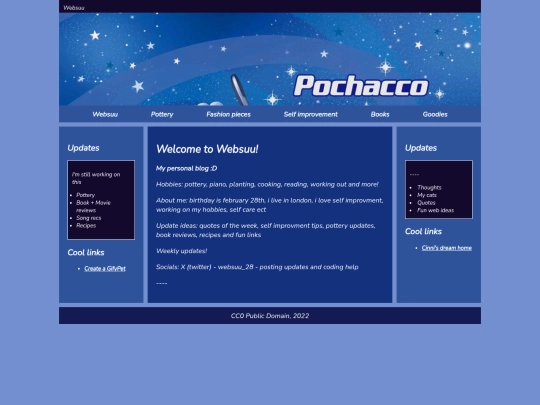Viewport: 540px width, 405px height.
Task: Select Self improvement nav item
Action: (x=311, y=114)
